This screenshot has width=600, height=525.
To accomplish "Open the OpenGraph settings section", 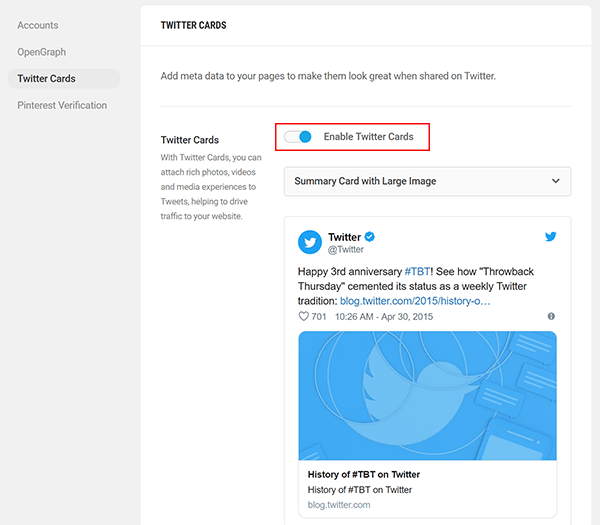I will click(41, 52).
